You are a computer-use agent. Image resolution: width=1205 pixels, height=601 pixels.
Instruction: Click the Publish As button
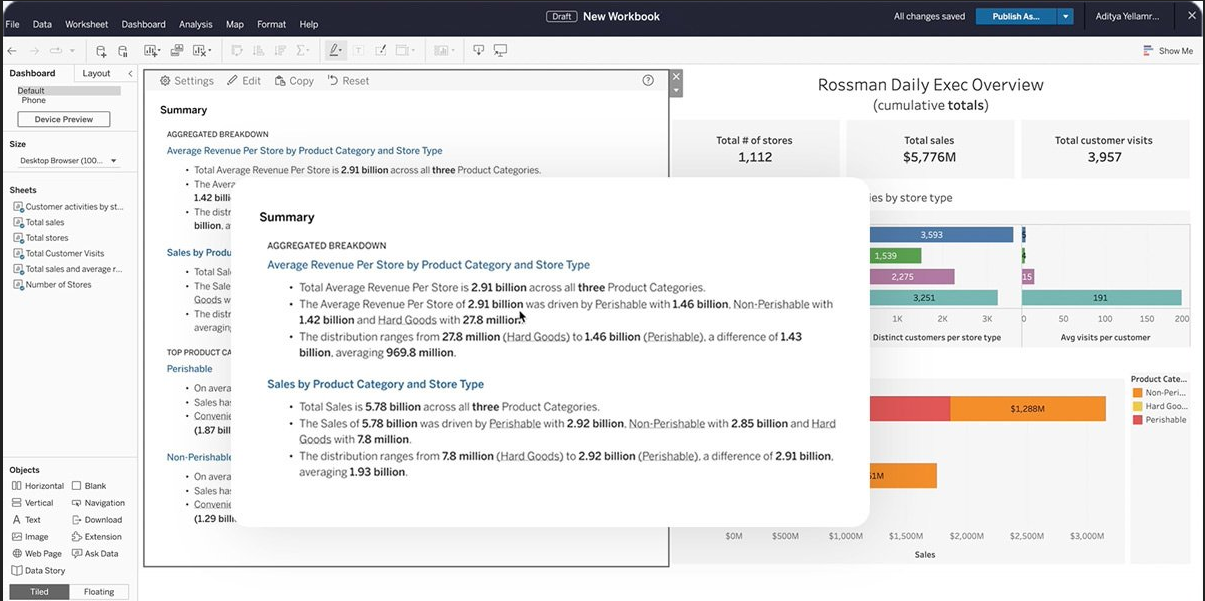[1017, 17]
